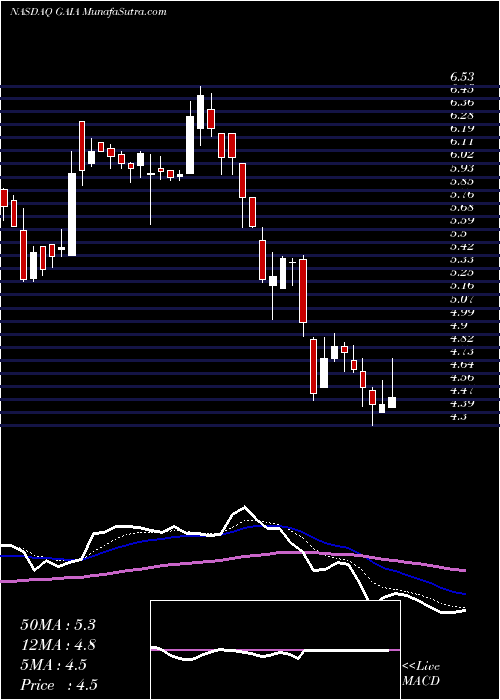Click the 4.39 price axis label

pos(462,404)
